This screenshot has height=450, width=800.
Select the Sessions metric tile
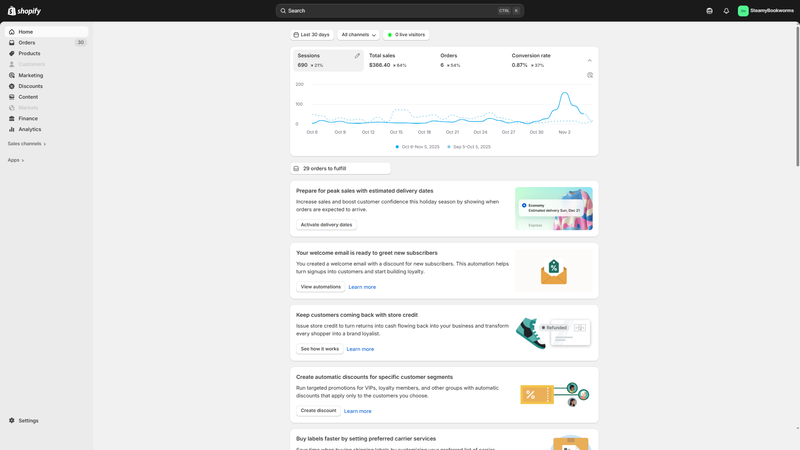click(328, 60)
